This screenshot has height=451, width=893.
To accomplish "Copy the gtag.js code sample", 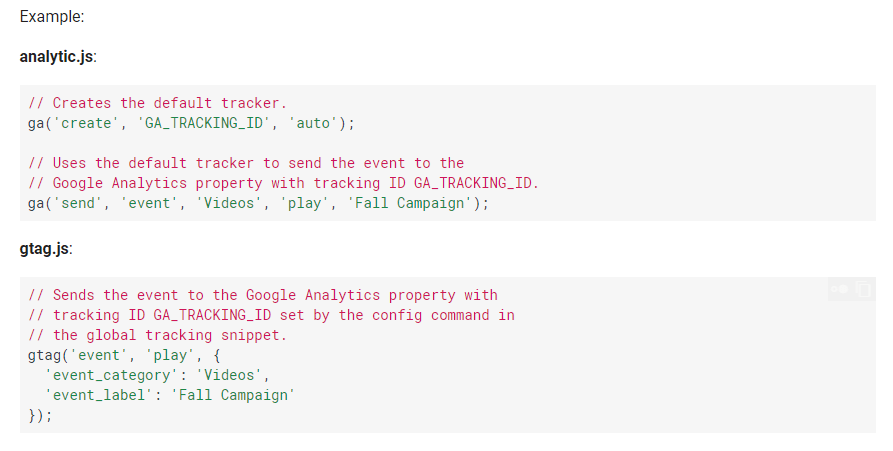I will pos(863,289).
